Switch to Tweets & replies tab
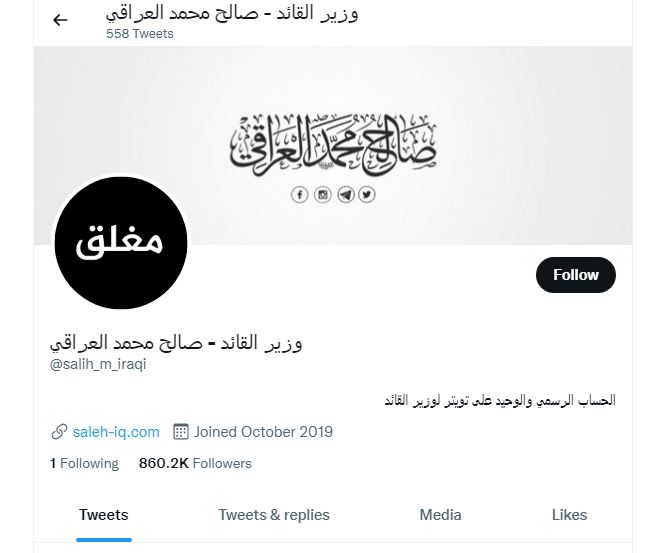657x553 pixels. [x=274, y=515]
